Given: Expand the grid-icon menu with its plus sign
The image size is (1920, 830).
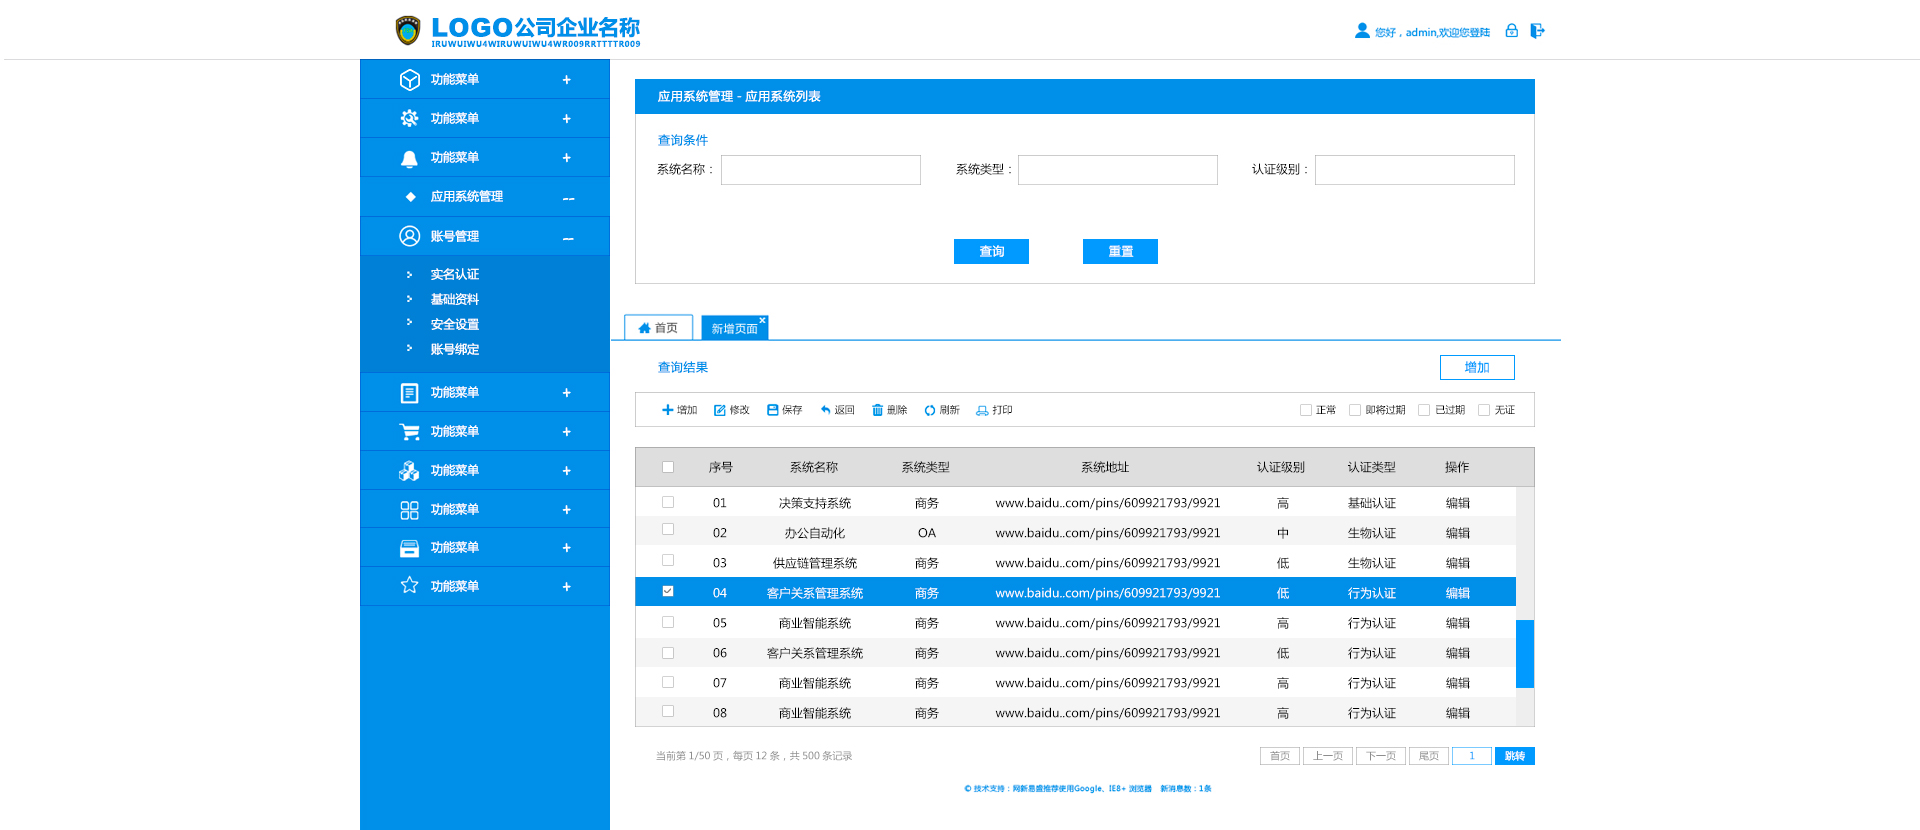Looking at the screenshot, I should click(x=567, y=510).
